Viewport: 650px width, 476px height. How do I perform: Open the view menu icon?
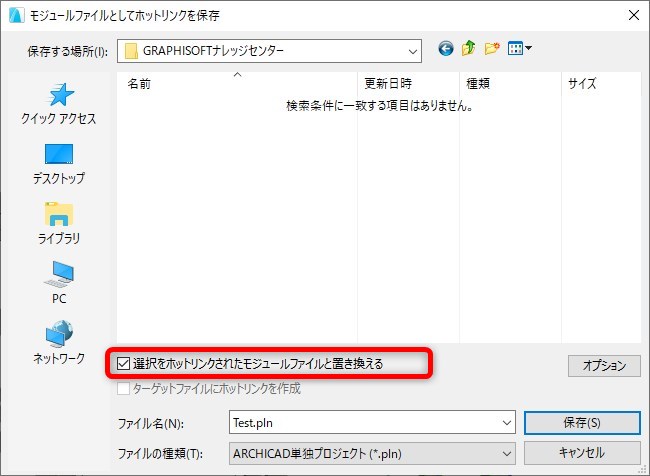click(519, 49)
